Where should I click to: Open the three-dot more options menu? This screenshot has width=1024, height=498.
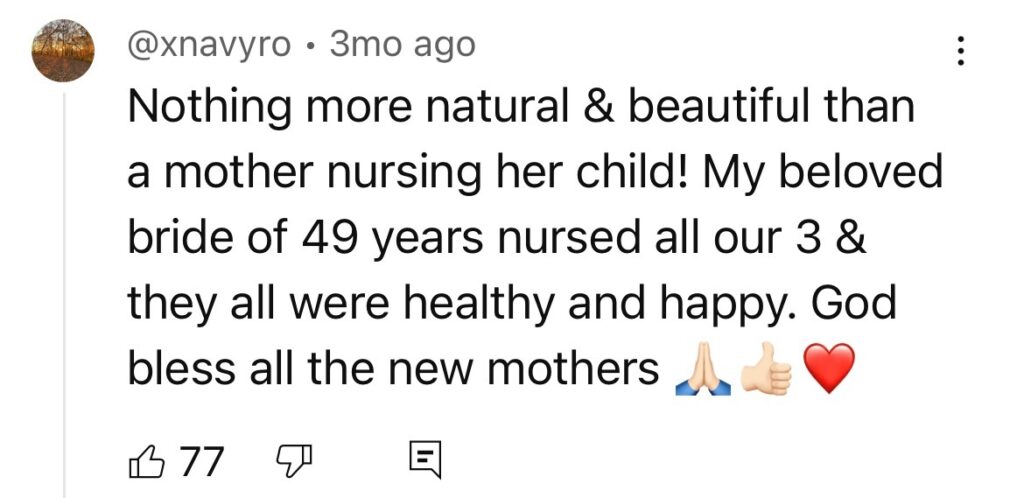coord(962,51)
